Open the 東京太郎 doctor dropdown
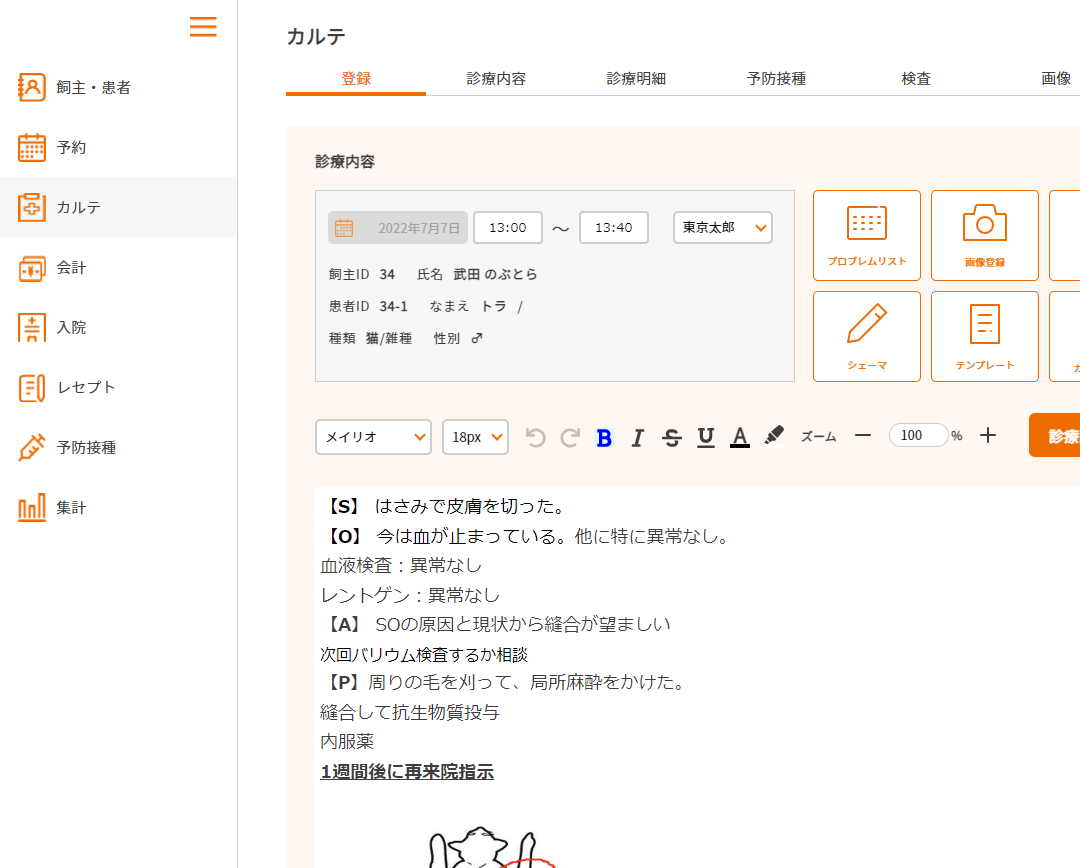This screenshot has height=868, width=1080. (723, 227)
